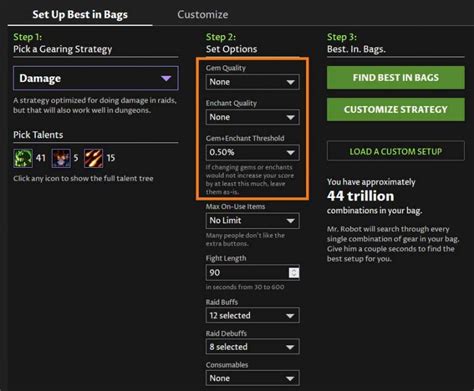This screenshot has width=474, height=391.
Task: Click the Fight Length spinner arrows
Action: coord(294,273)
